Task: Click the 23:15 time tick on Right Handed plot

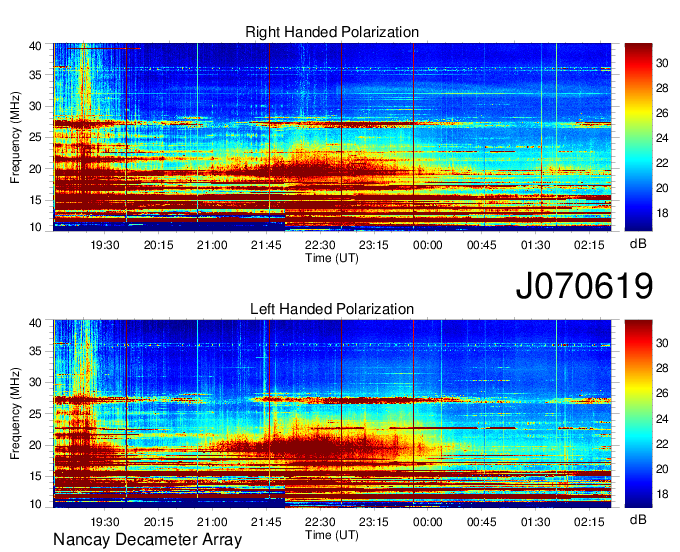Action: [374, 245]
